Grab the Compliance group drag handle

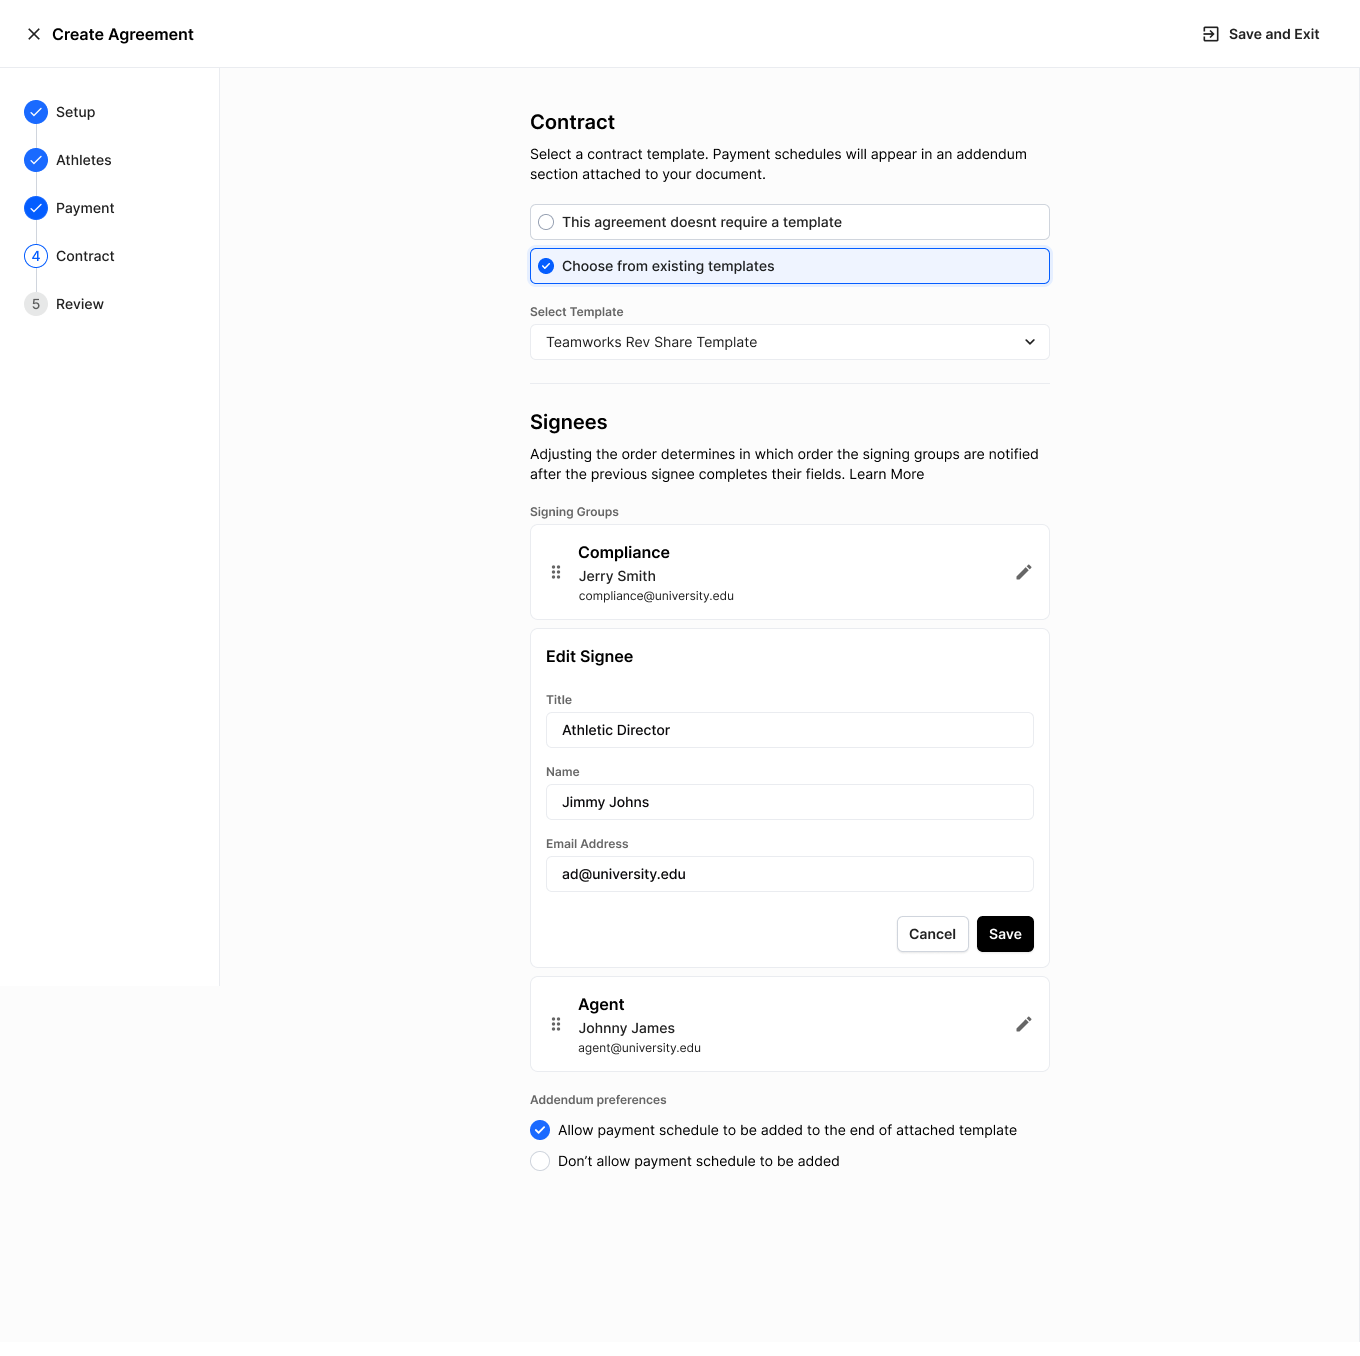pyautogui.click(x=556, y=572)
